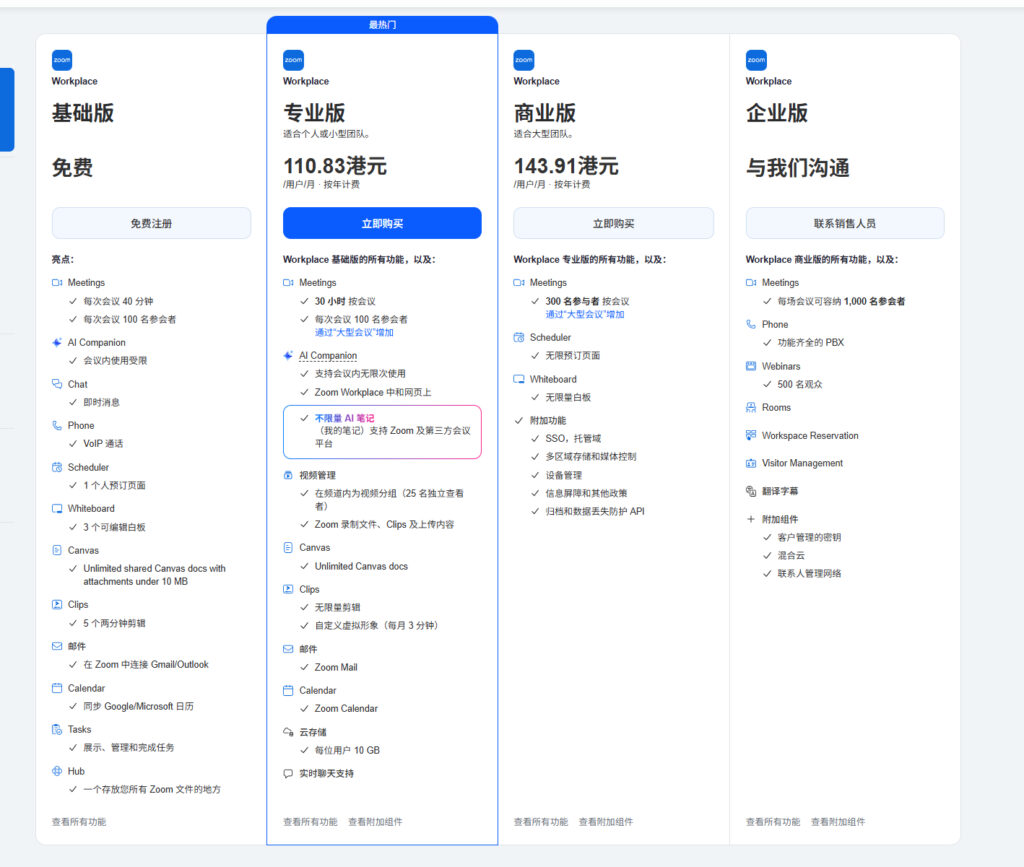Click the Zoom logo in the 企业版 plan
This screenshot has height=867, width=1024.
[x=756, y=60]
